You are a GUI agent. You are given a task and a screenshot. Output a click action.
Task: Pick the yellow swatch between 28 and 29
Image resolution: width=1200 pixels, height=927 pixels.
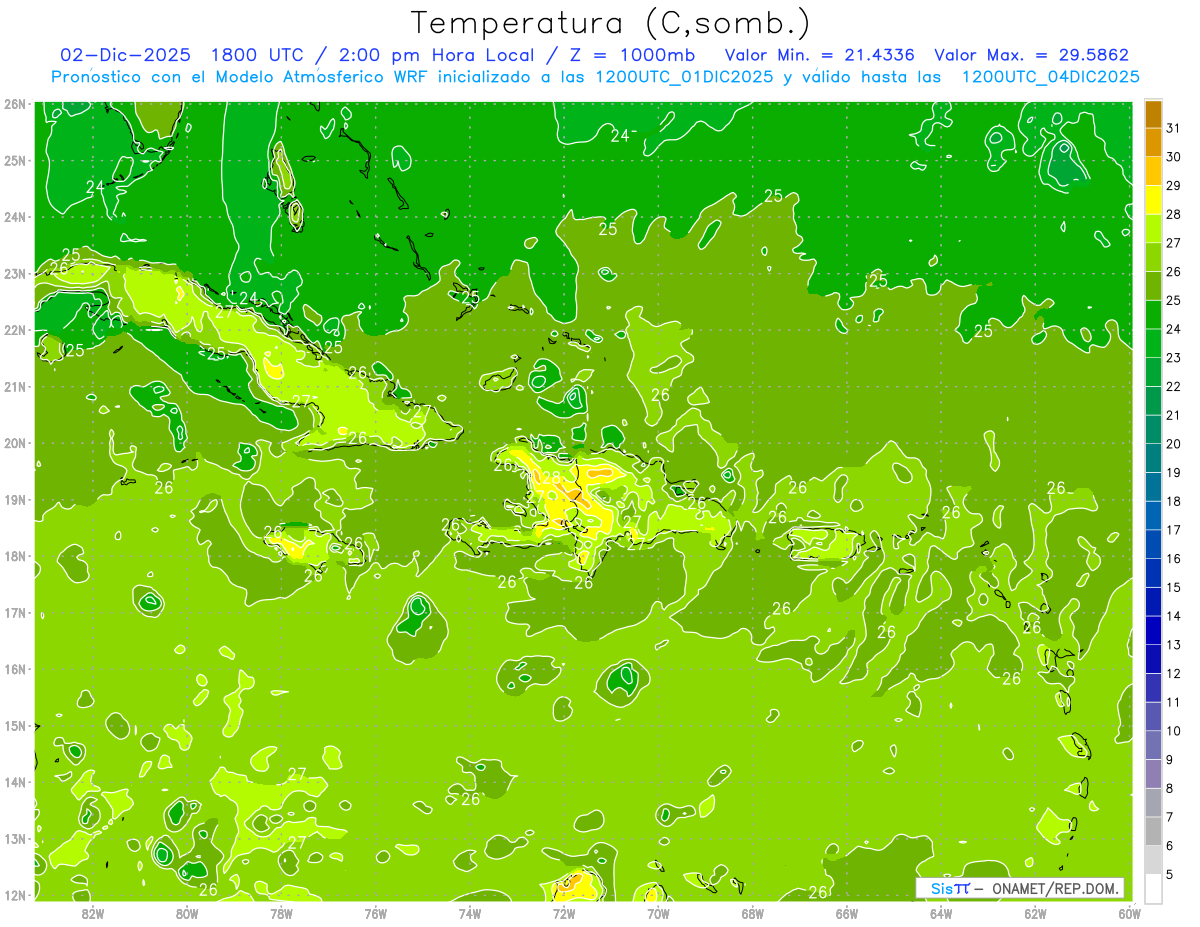[x=1153, y=200]
